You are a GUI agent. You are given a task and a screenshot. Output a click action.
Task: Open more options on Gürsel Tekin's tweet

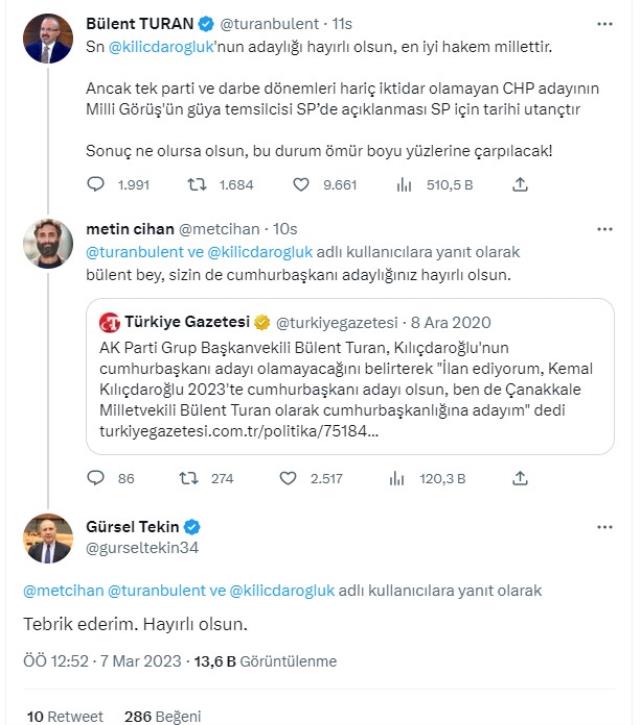pos(604,526)
